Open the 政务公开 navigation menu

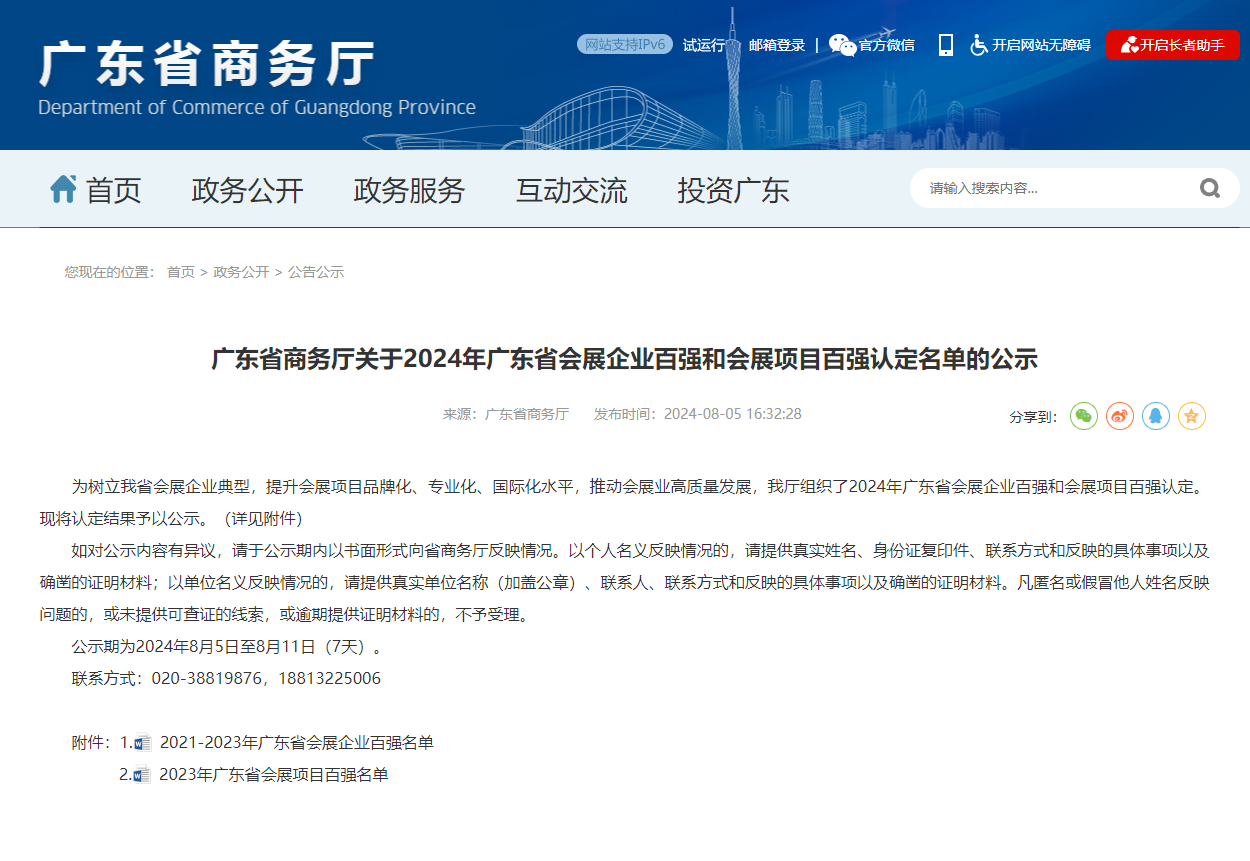tap(247, 190)
